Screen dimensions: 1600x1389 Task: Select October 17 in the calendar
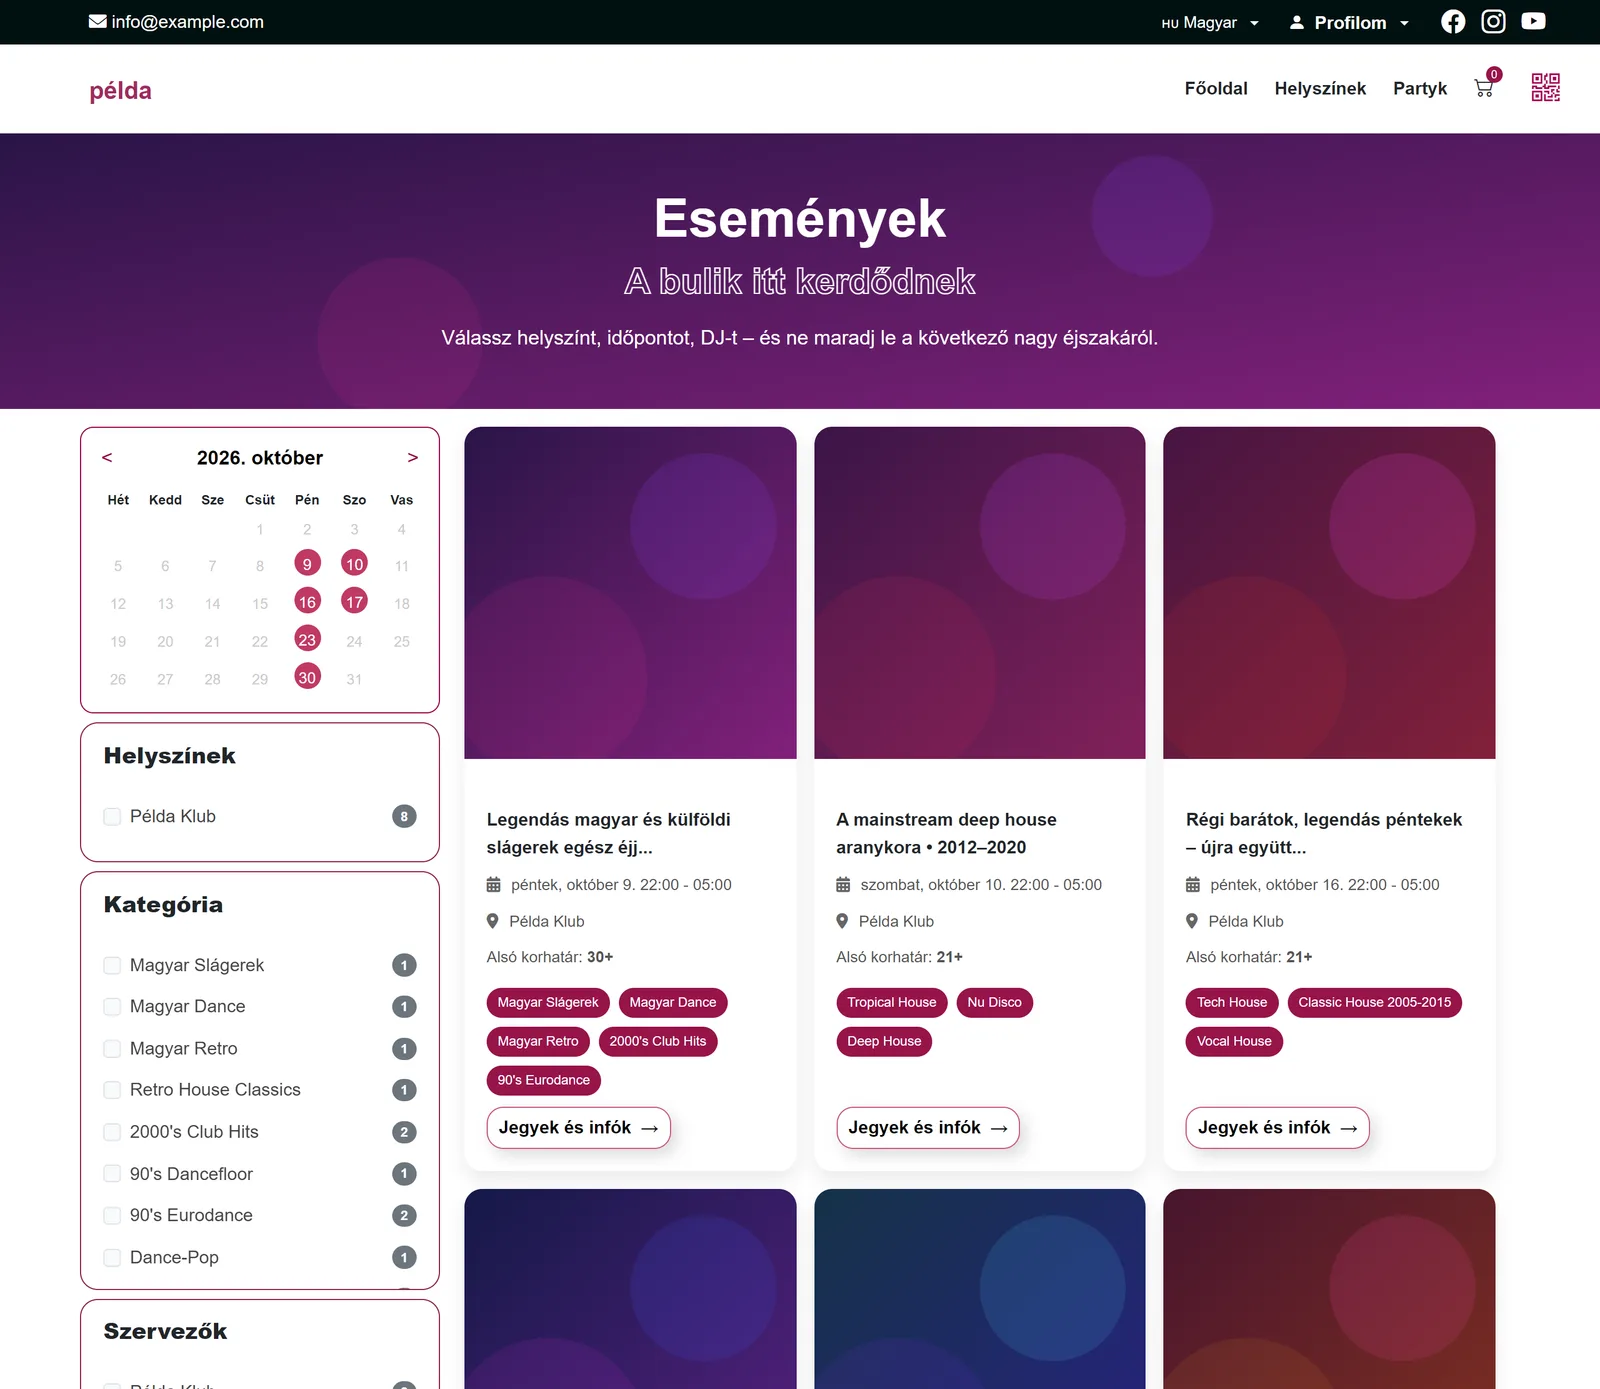click(x=354, y=601)
